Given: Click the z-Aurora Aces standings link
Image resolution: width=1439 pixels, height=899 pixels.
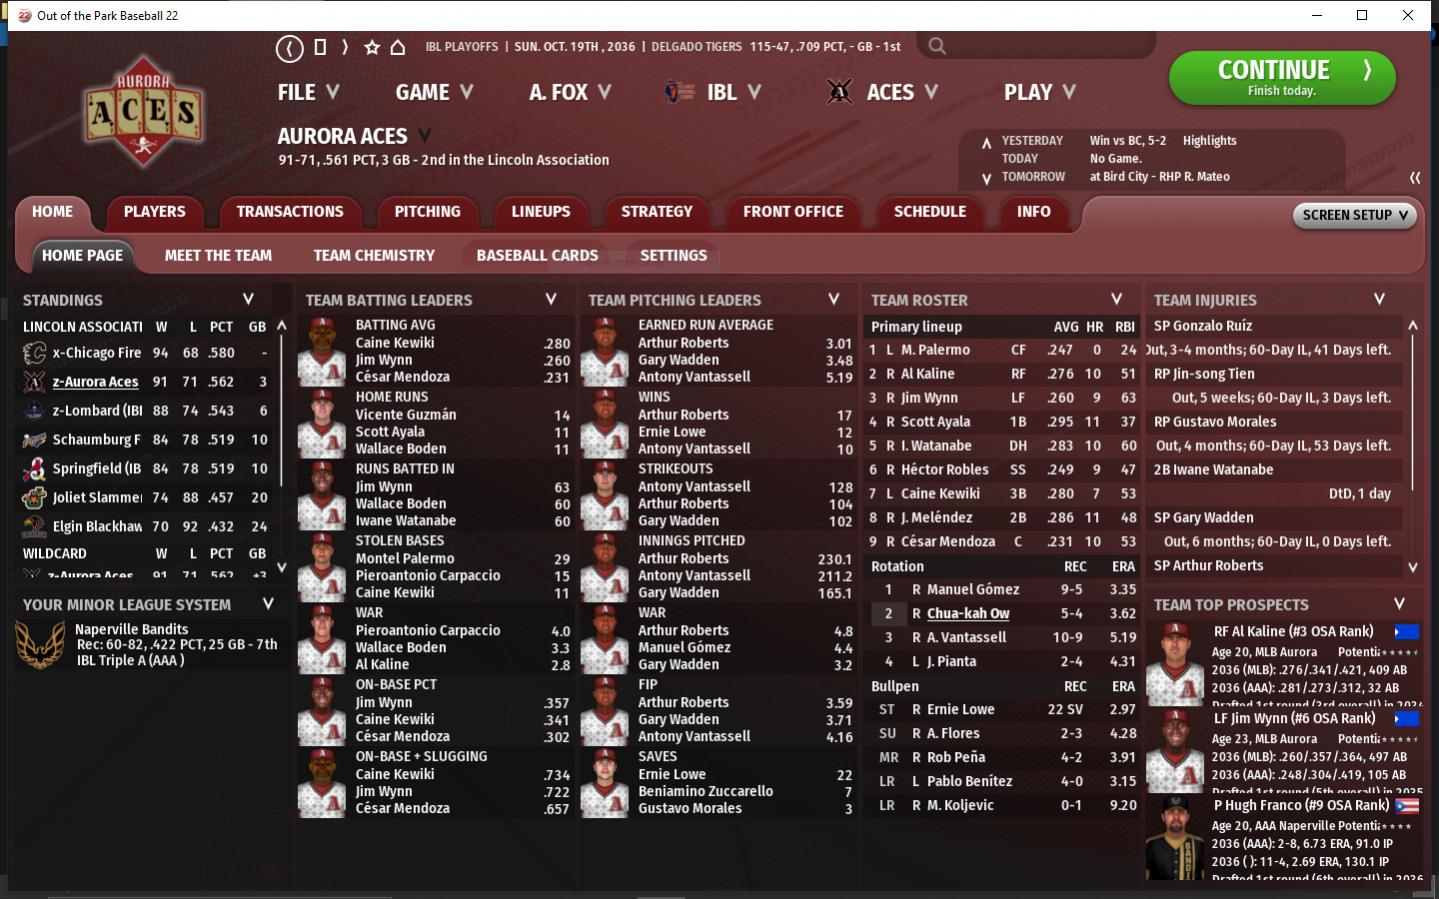Looking at the screenshot, I should pos(95,382).
